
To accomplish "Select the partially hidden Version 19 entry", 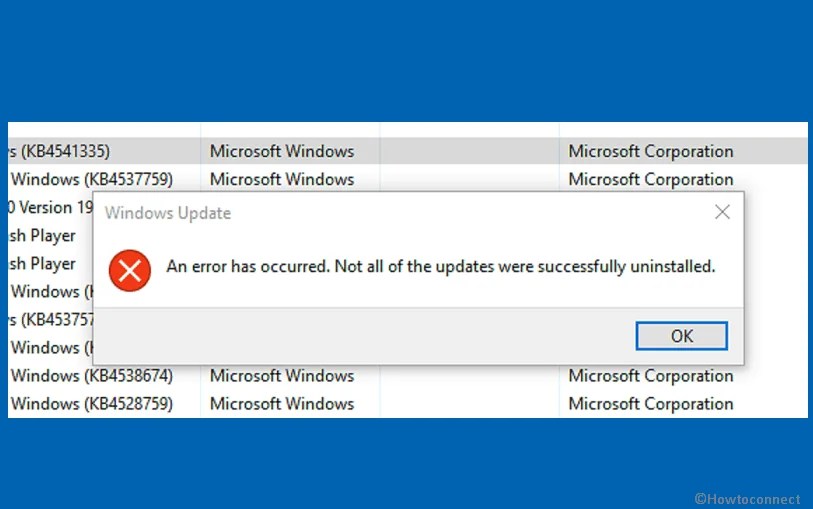I will click(50, 208).
